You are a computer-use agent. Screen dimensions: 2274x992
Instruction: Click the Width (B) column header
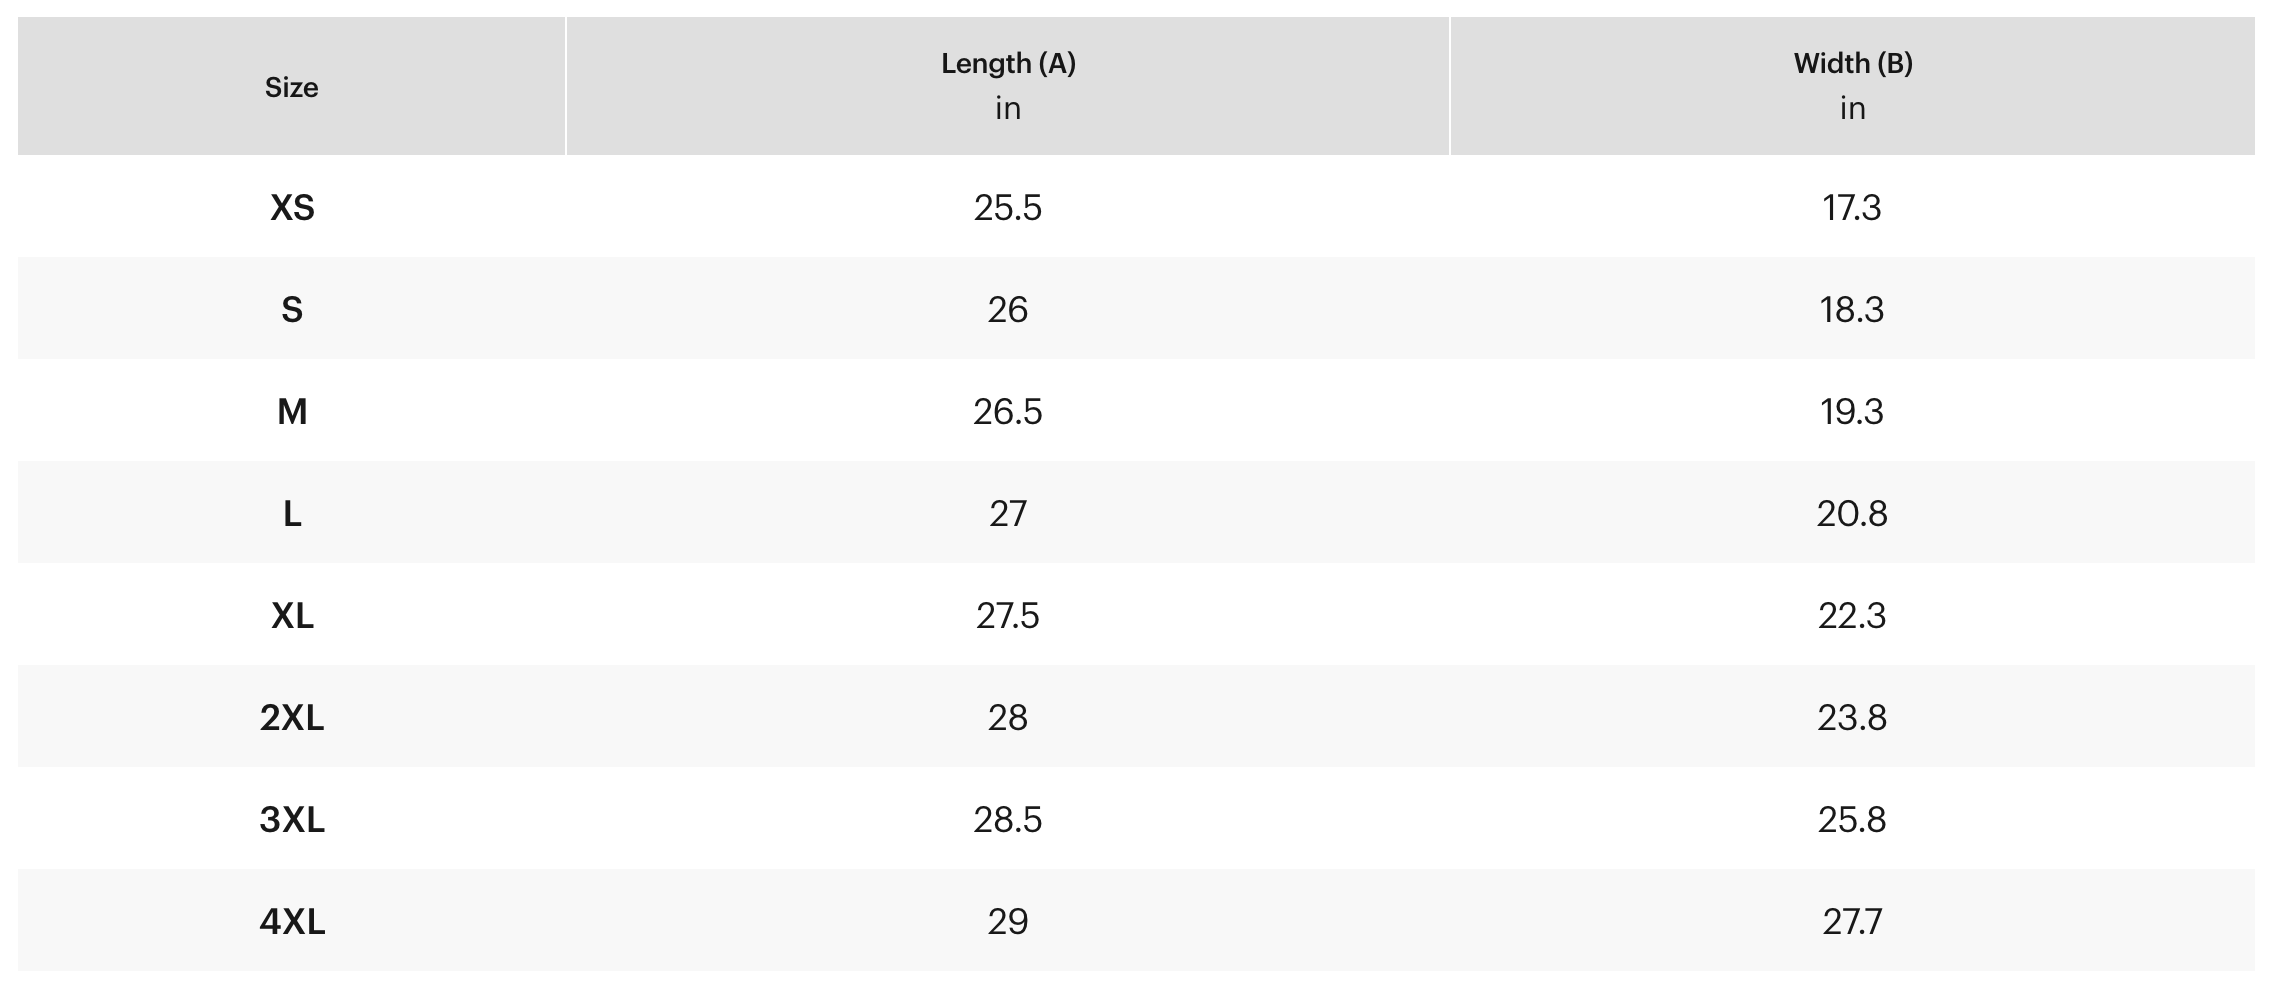[x=1852, y=64]
